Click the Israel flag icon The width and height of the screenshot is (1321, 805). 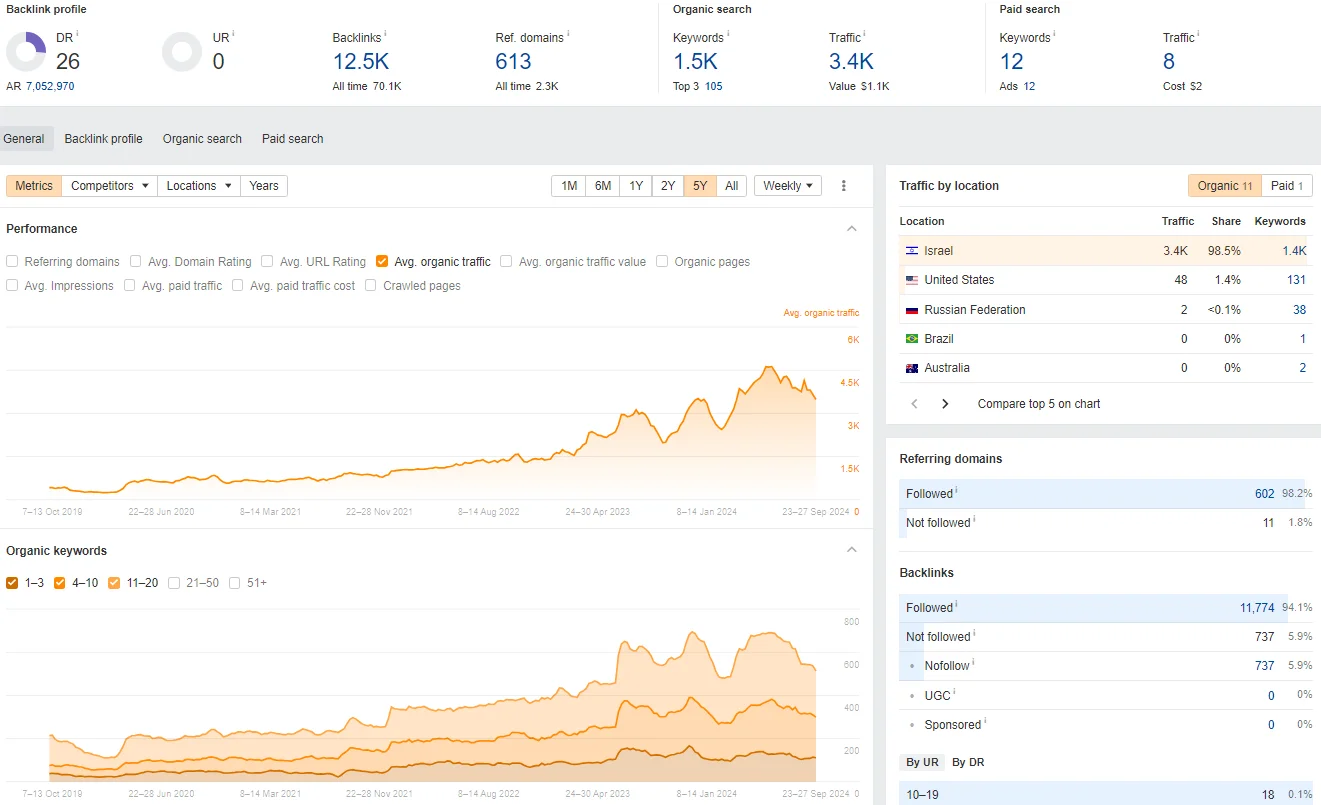pyautogui.click(x=912, y=251)
